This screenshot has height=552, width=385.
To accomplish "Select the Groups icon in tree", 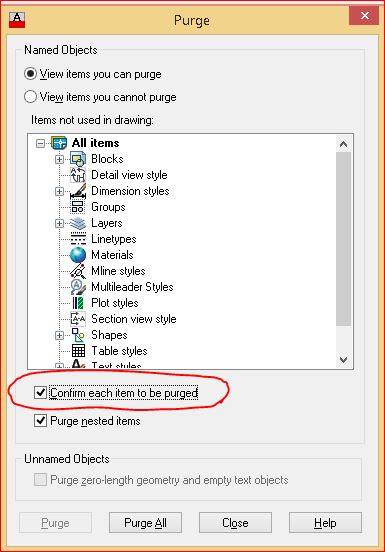I will [78, 207].
